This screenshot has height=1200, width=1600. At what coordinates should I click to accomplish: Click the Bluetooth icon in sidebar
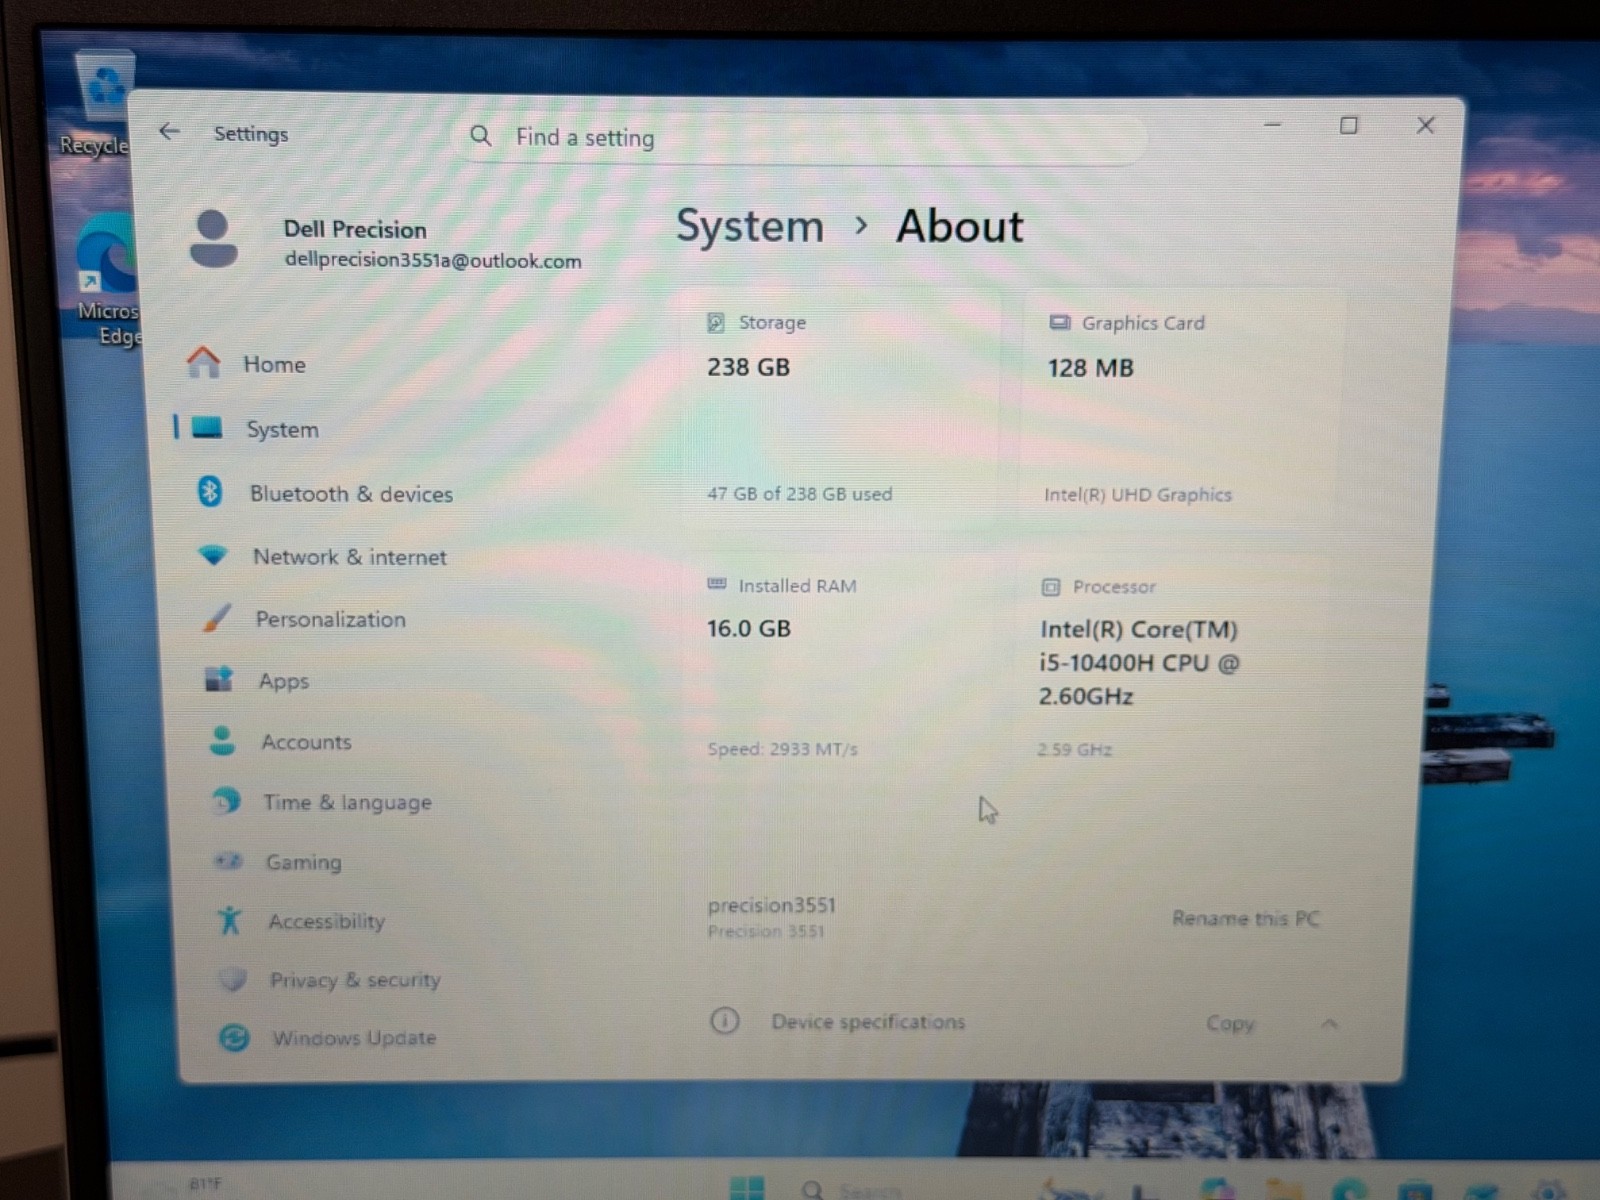[x=210, y=491]
